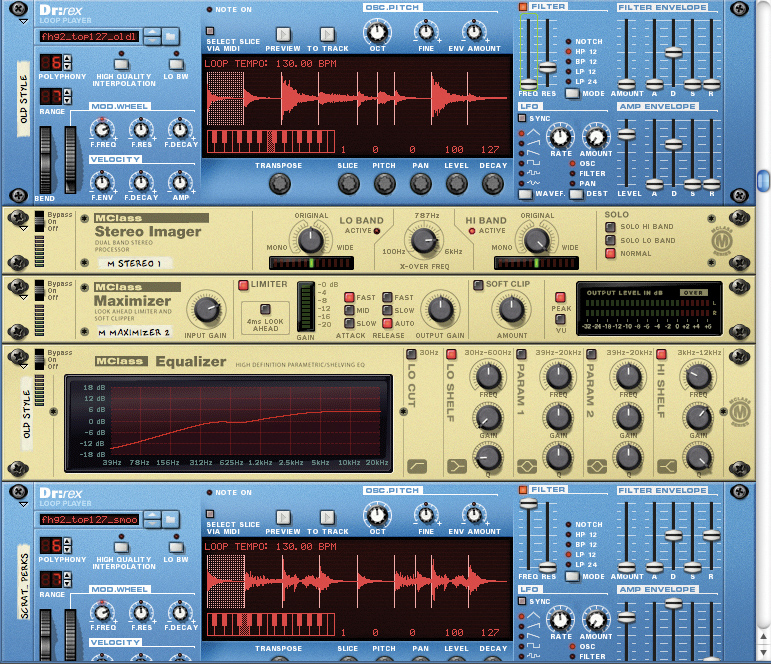Toggle the Lo Shelf band in Equalizer
The height and width of the screenshot is (664, 771).
(x=451, y=354)
